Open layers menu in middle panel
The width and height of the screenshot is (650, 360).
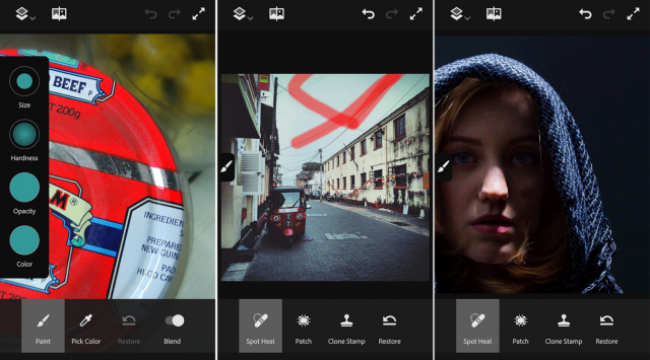[243, 14]
